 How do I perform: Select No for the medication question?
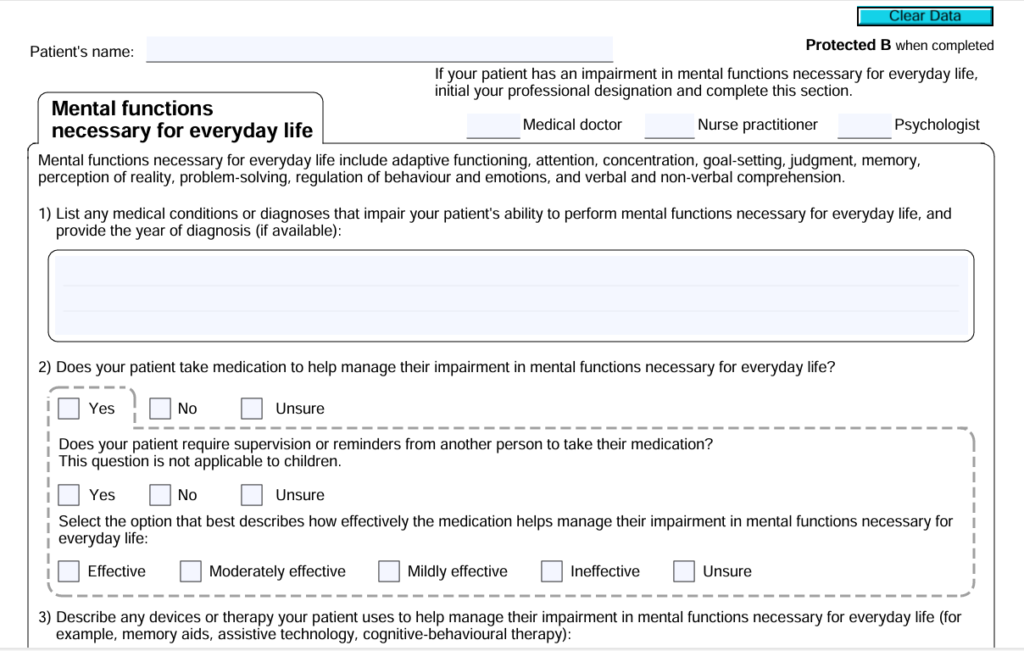(x=159, y=408)
